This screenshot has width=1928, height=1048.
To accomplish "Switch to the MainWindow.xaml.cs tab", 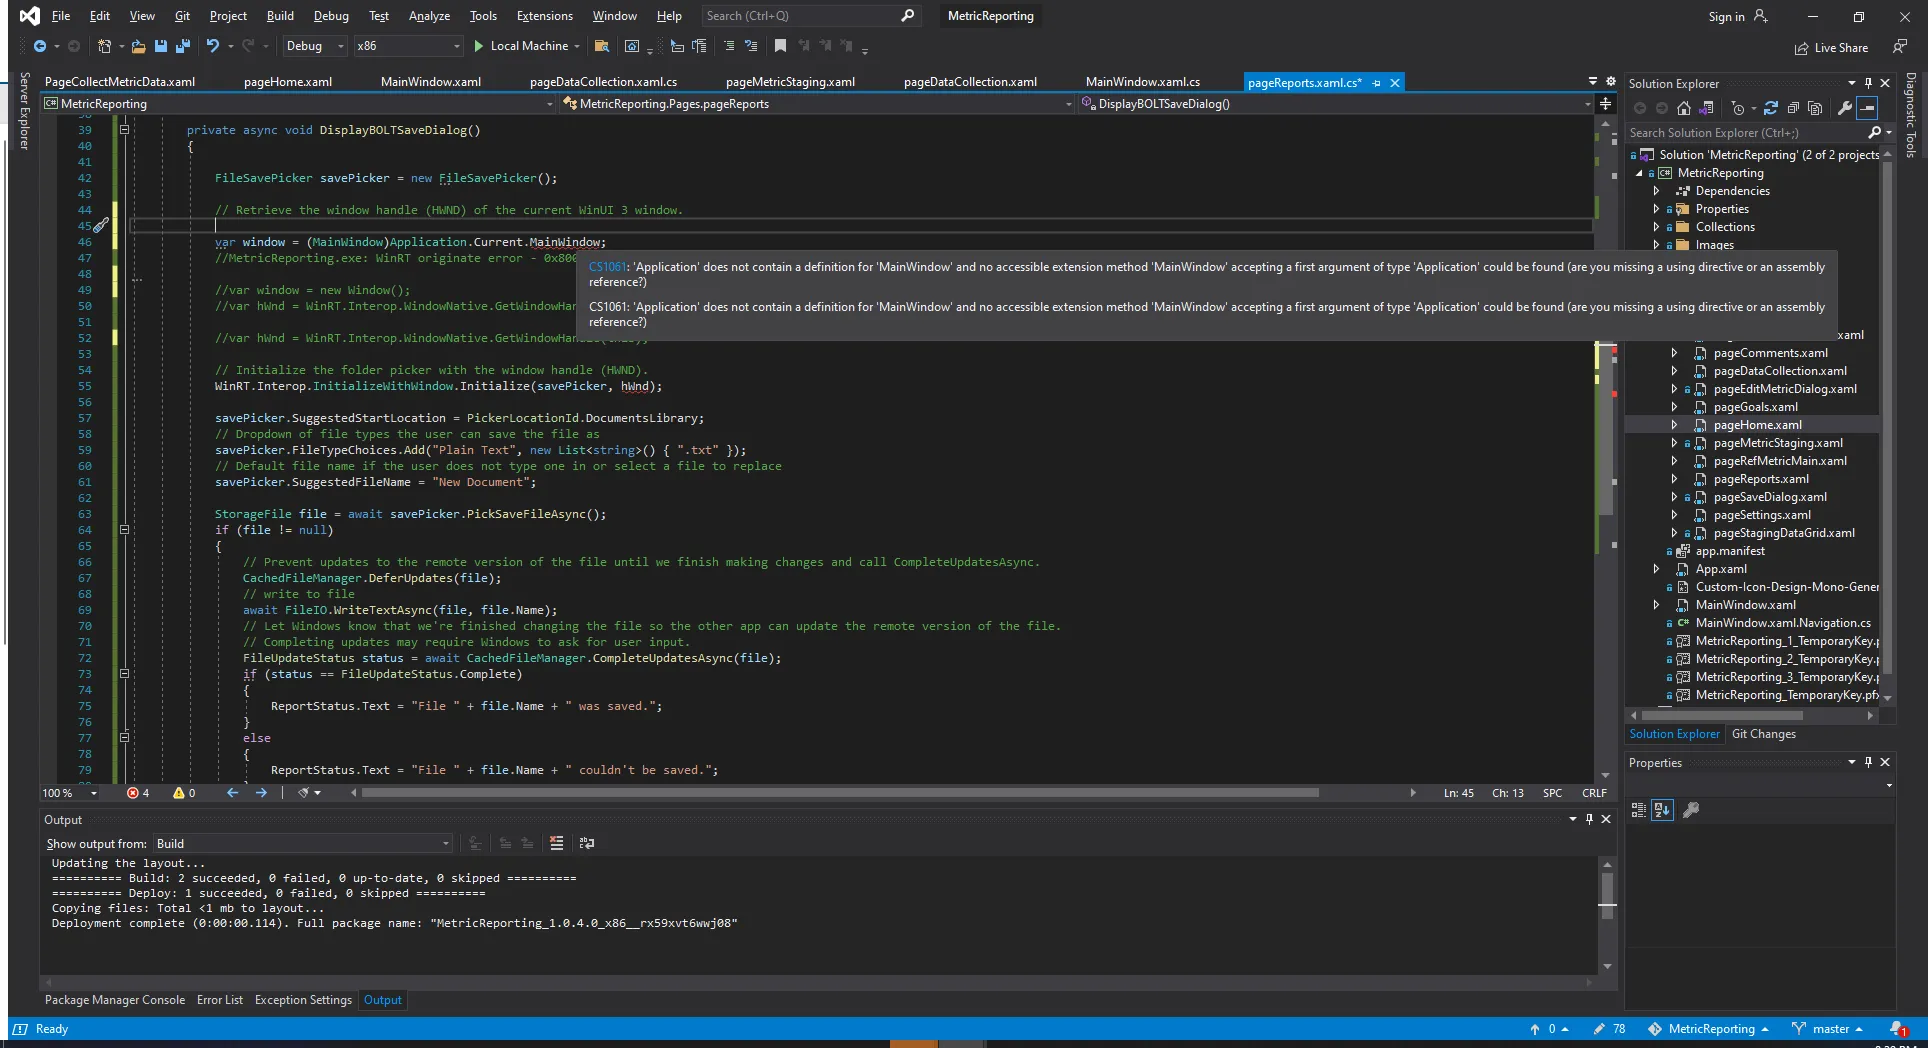I will click(1142, 82).
